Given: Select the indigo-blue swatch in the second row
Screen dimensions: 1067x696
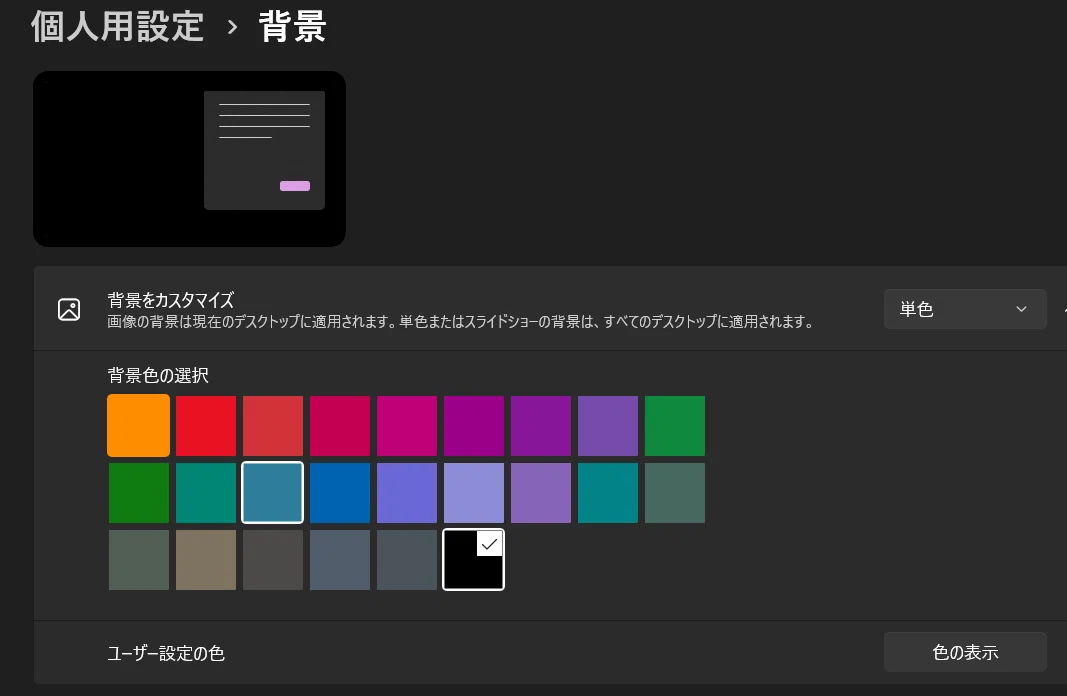Looking at the screenshot, I should 407,493.
